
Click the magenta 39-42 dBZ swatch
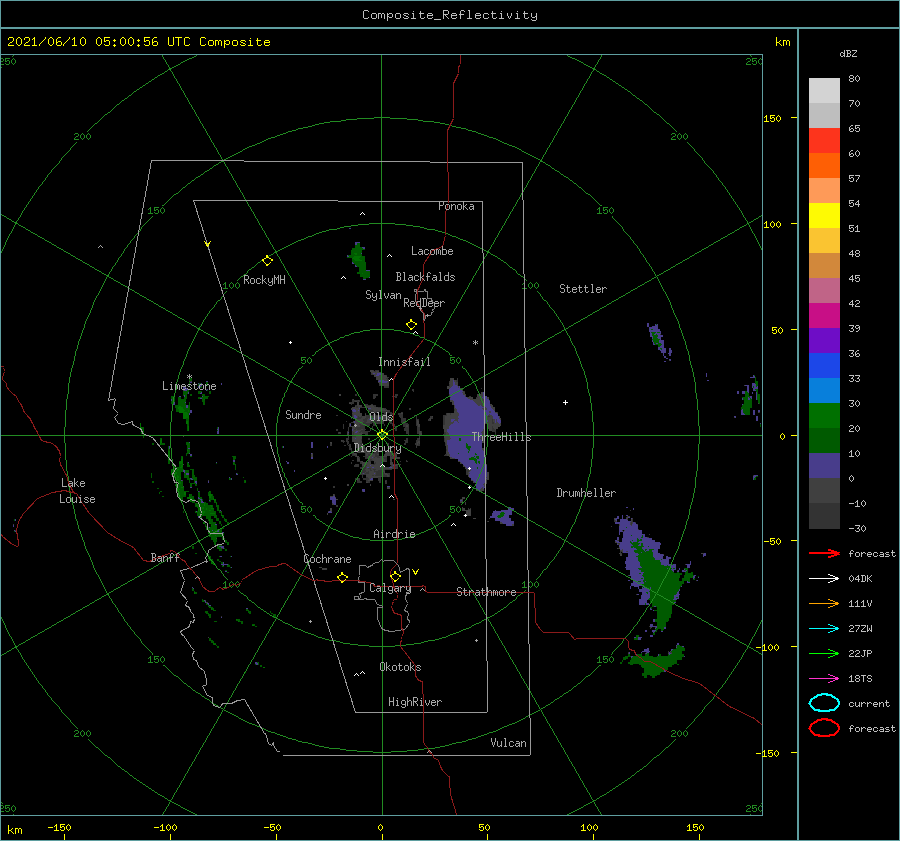[x=824, y=316]
